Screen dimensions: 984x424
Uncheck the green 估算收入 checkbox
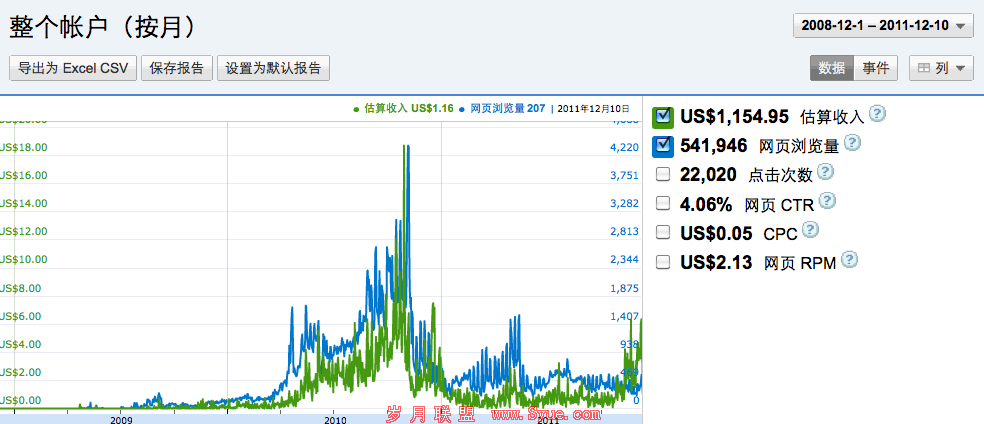point(662,117)
